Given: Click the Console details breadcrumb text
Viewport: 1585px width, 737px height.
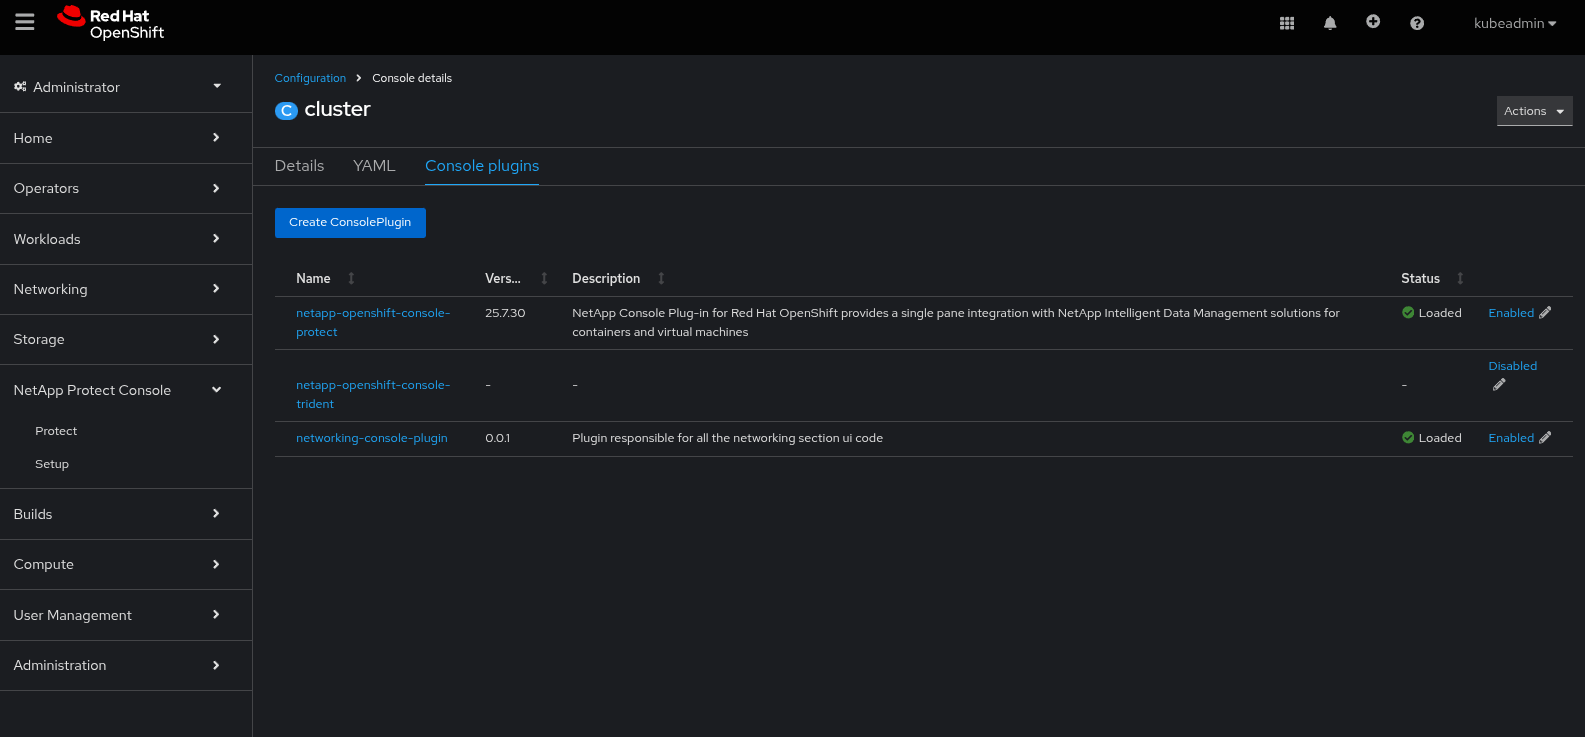Looking at the screenshot, I should 412,78.
